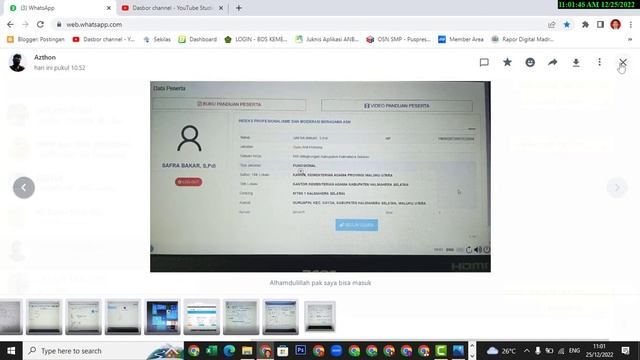Open the LOGIN - BOS KEME... bookmark

pos(256,39)
